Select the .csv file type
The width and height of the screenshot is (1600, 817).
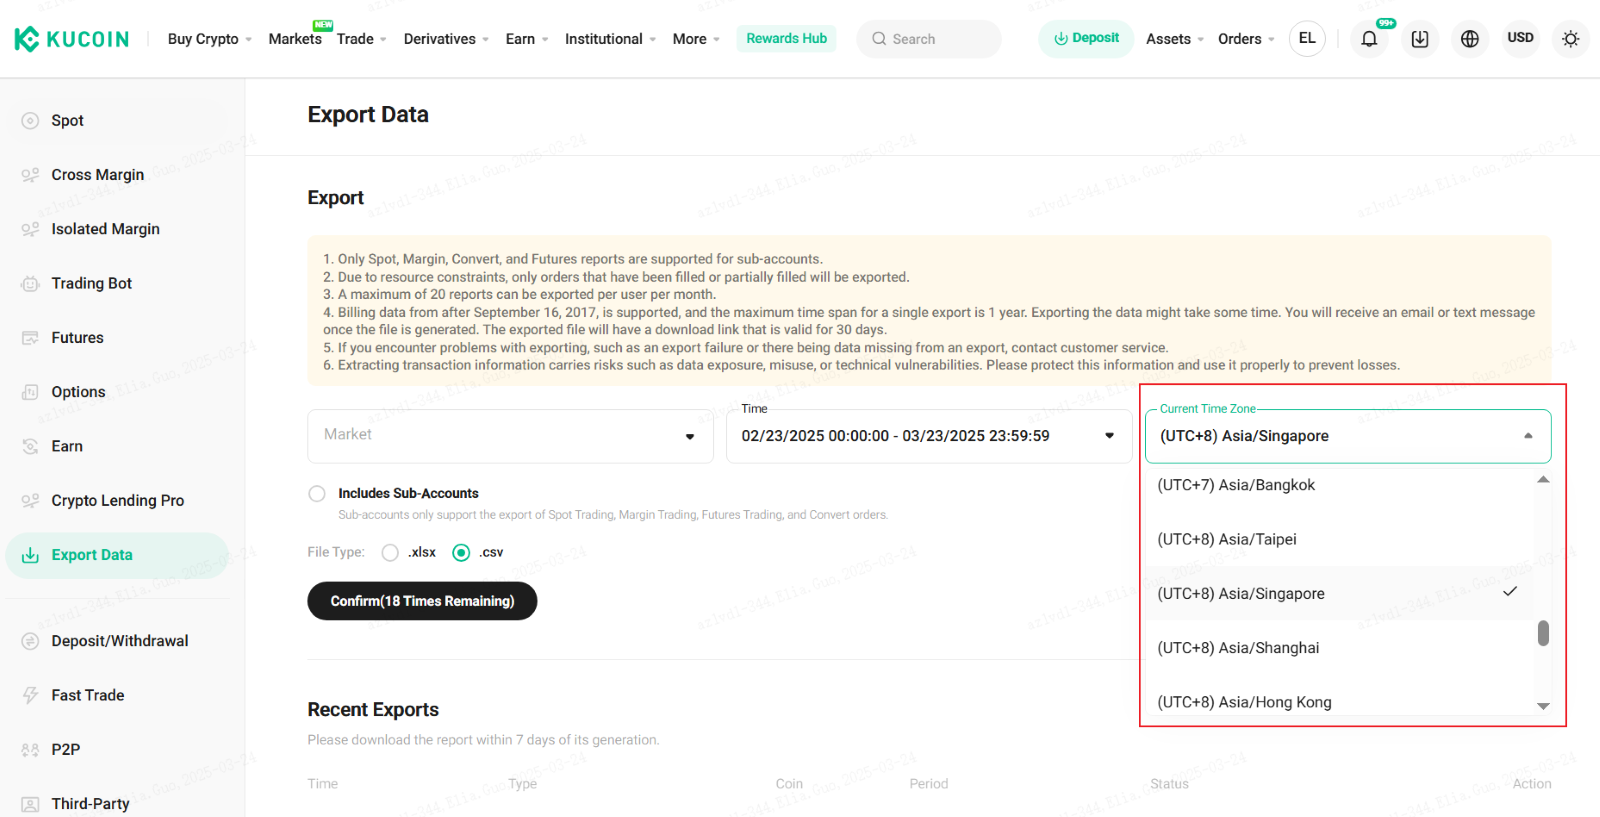pyautogui.click(x=461, y=553)
